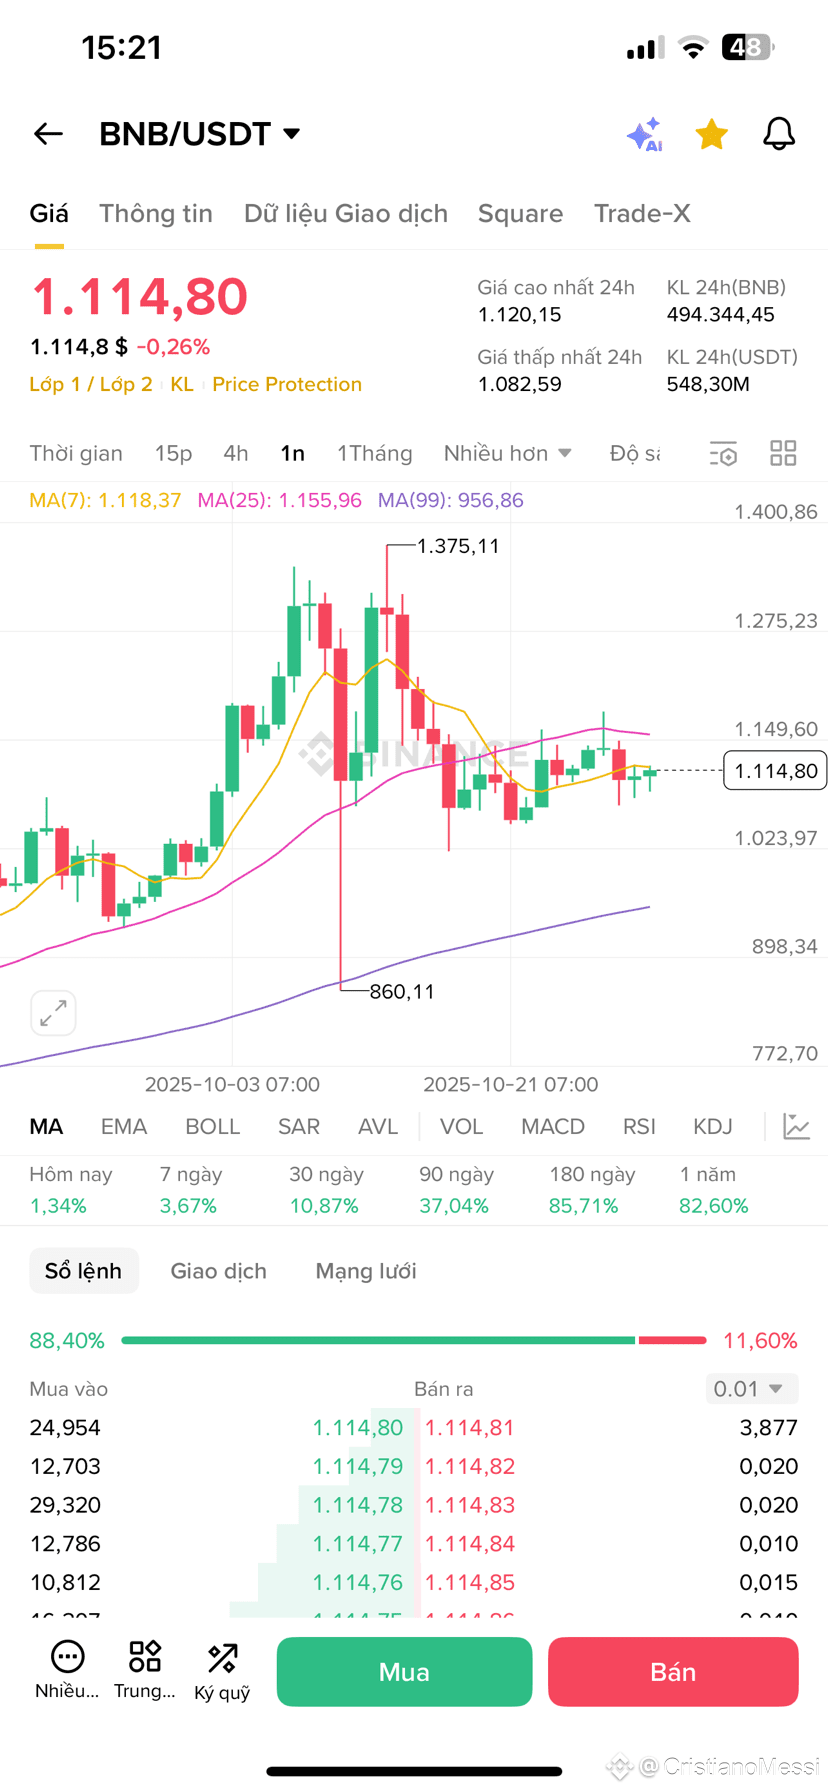Tap the KL tag
Screen dimensions: 828x1792
click(182, 385)
